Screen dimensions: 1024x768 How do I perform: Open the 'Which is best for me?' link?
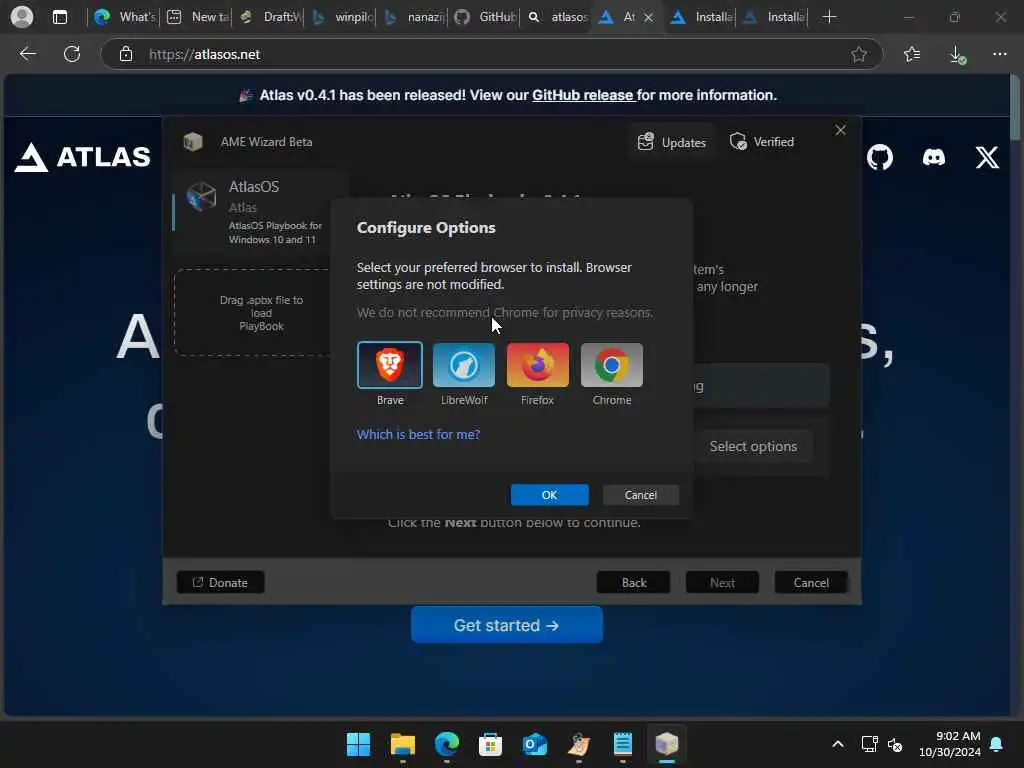pyautogui.click(x=418, y=434)
